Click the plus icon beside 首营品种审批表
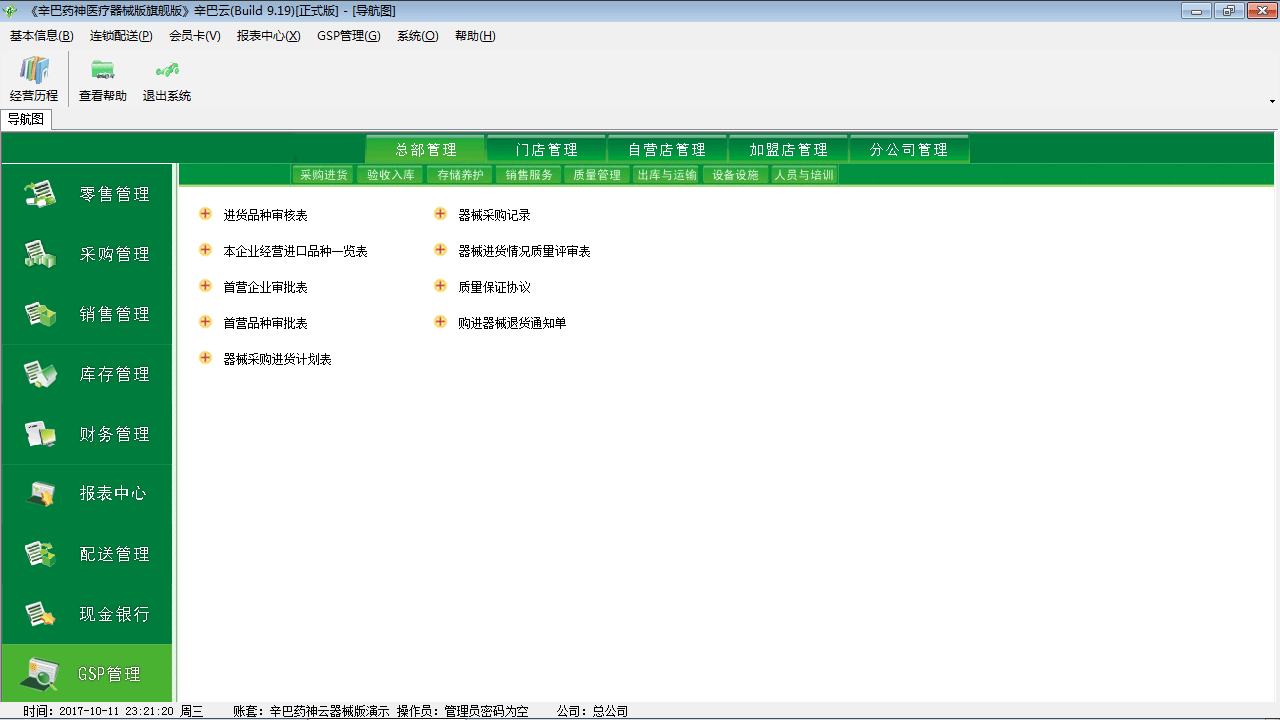This screenshot has height=720, width=1280. coord(205,322)
